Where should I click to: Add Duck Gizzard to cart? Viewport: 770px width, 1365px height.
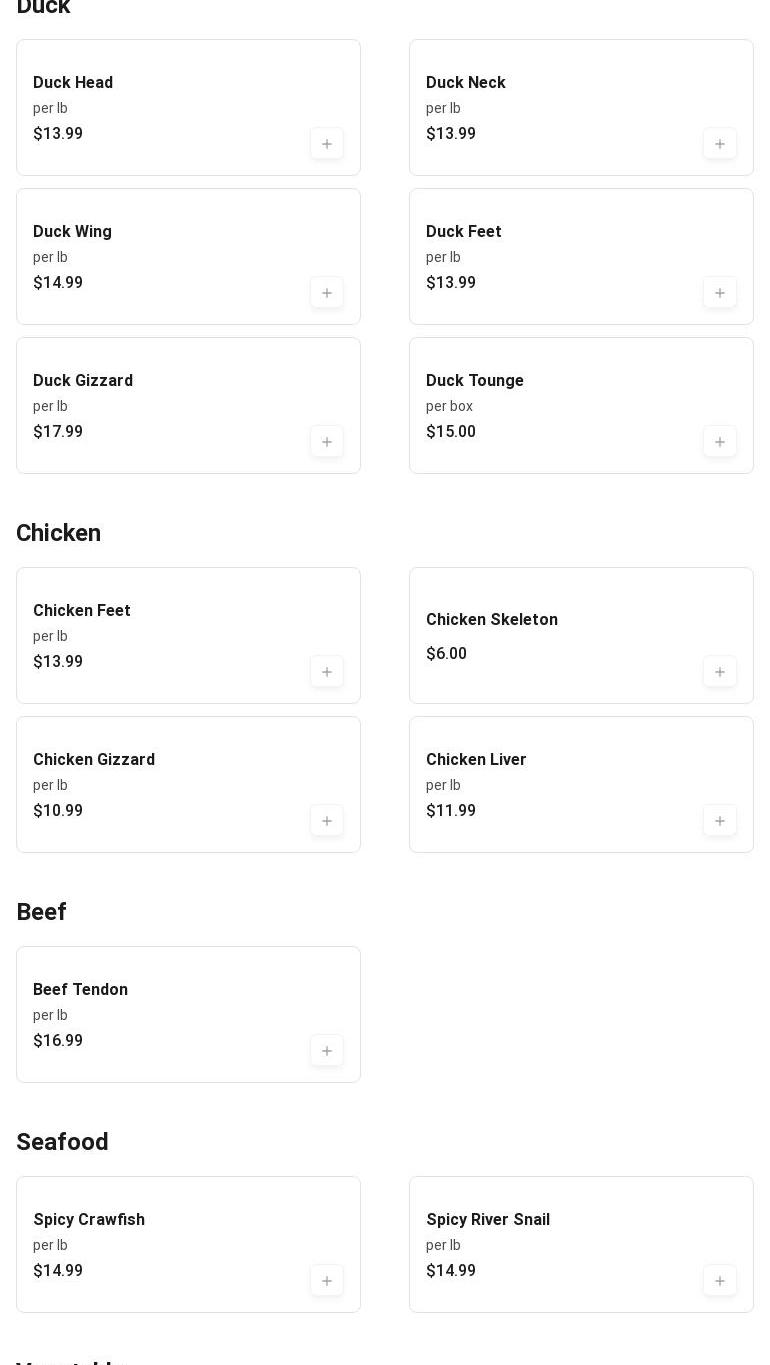pyautogui.click(x=327, y=442)
